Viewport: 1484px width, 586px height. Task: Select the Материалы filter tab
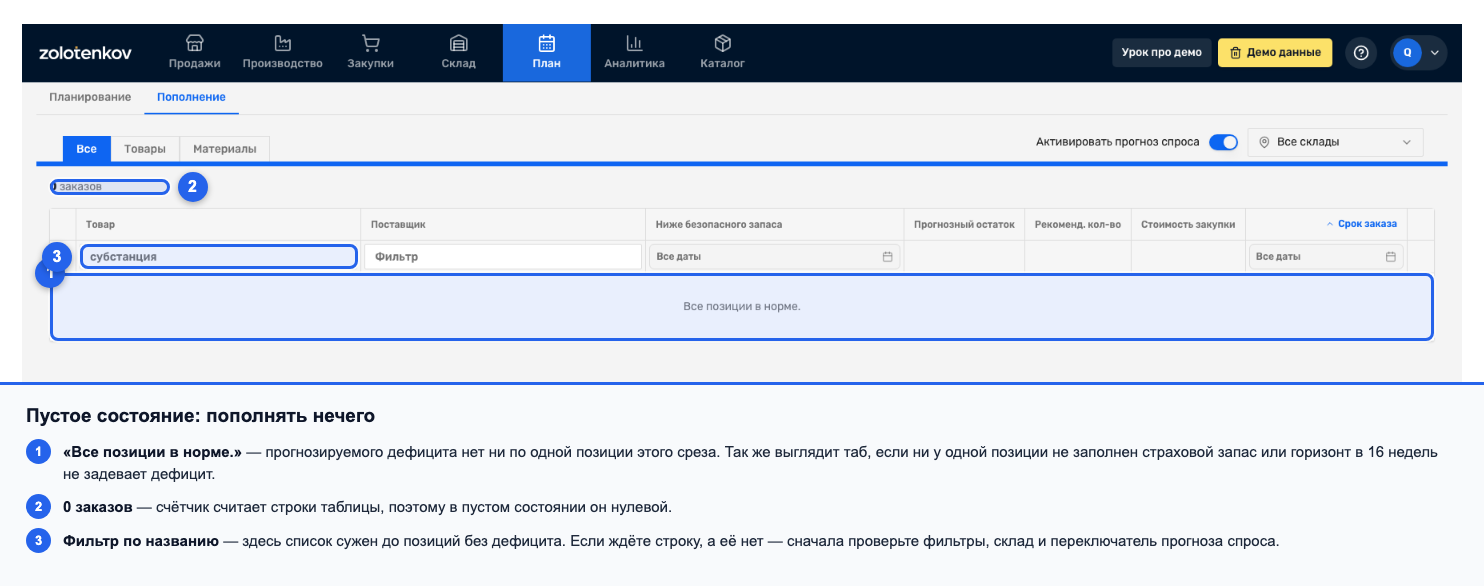225,149
